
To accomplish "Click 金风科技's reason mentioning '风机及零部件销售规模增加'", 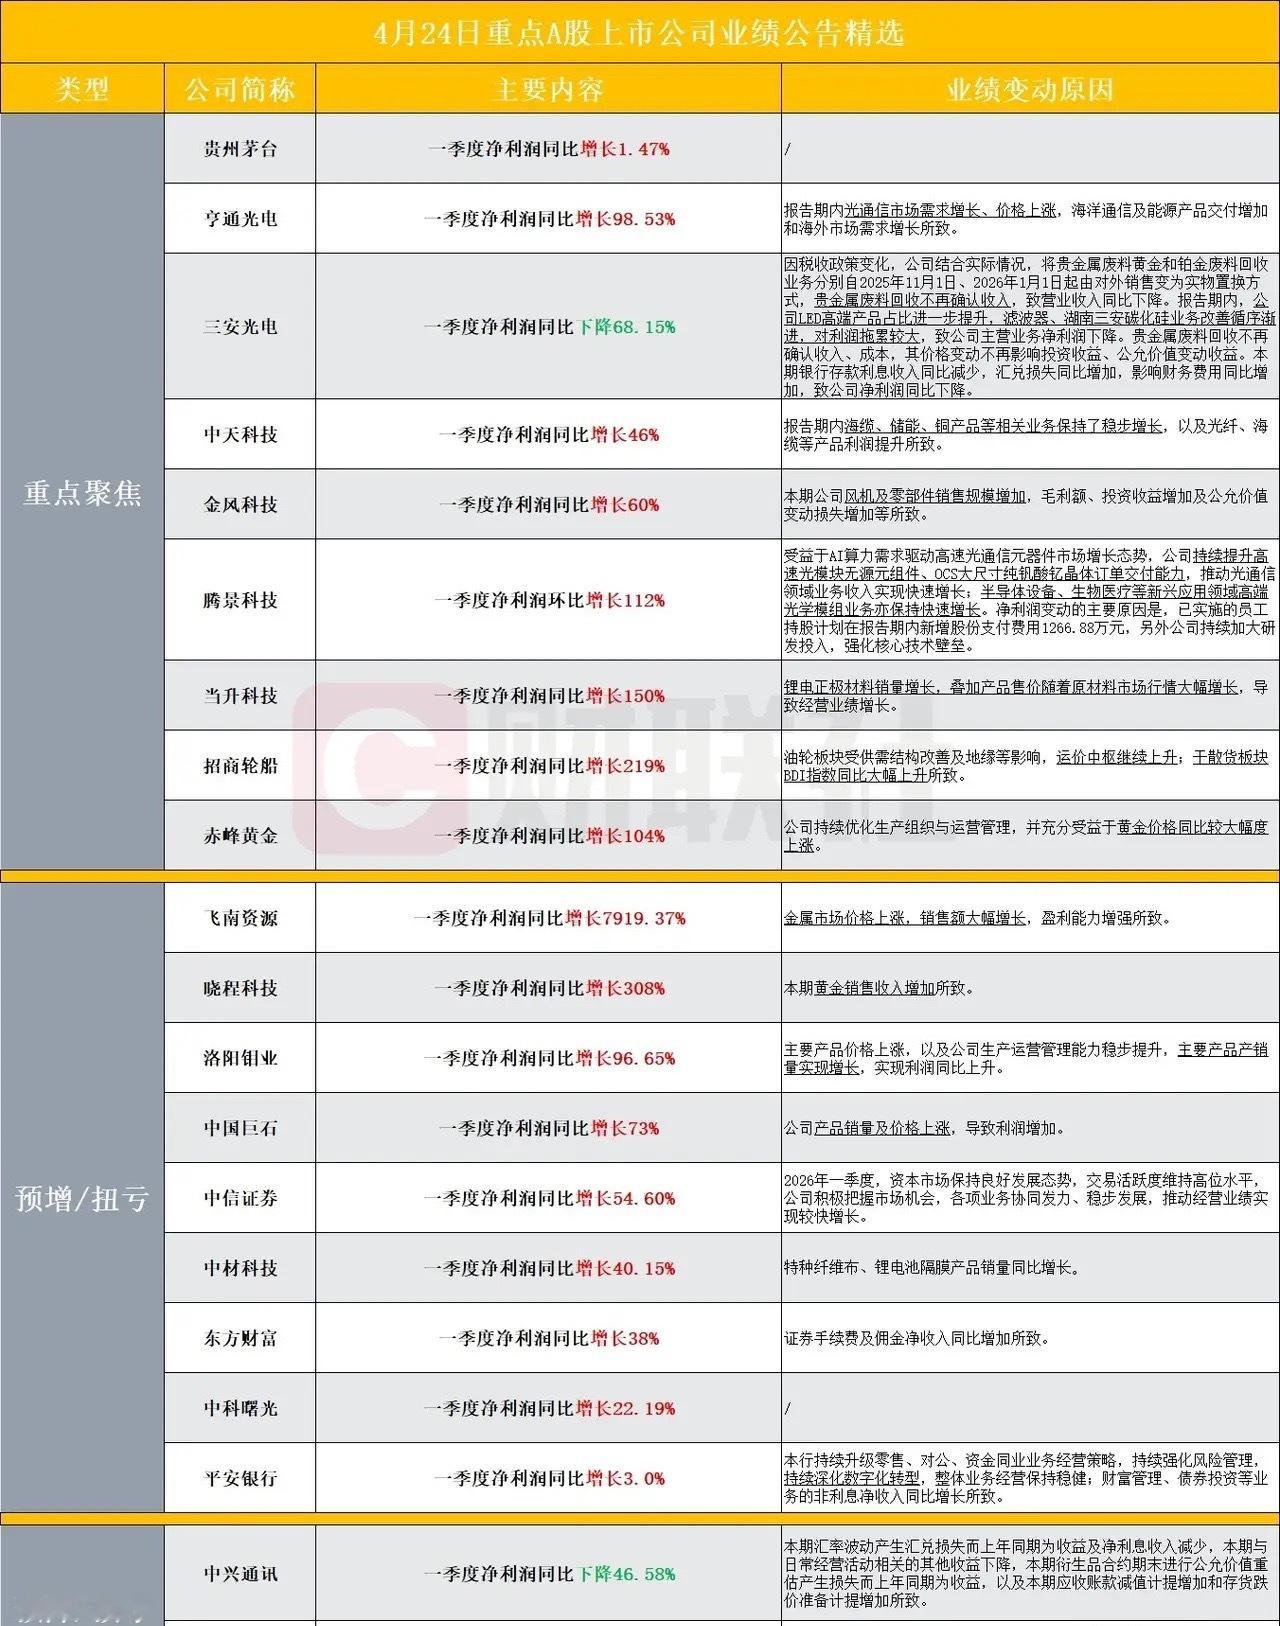I will coord(1026,505).
